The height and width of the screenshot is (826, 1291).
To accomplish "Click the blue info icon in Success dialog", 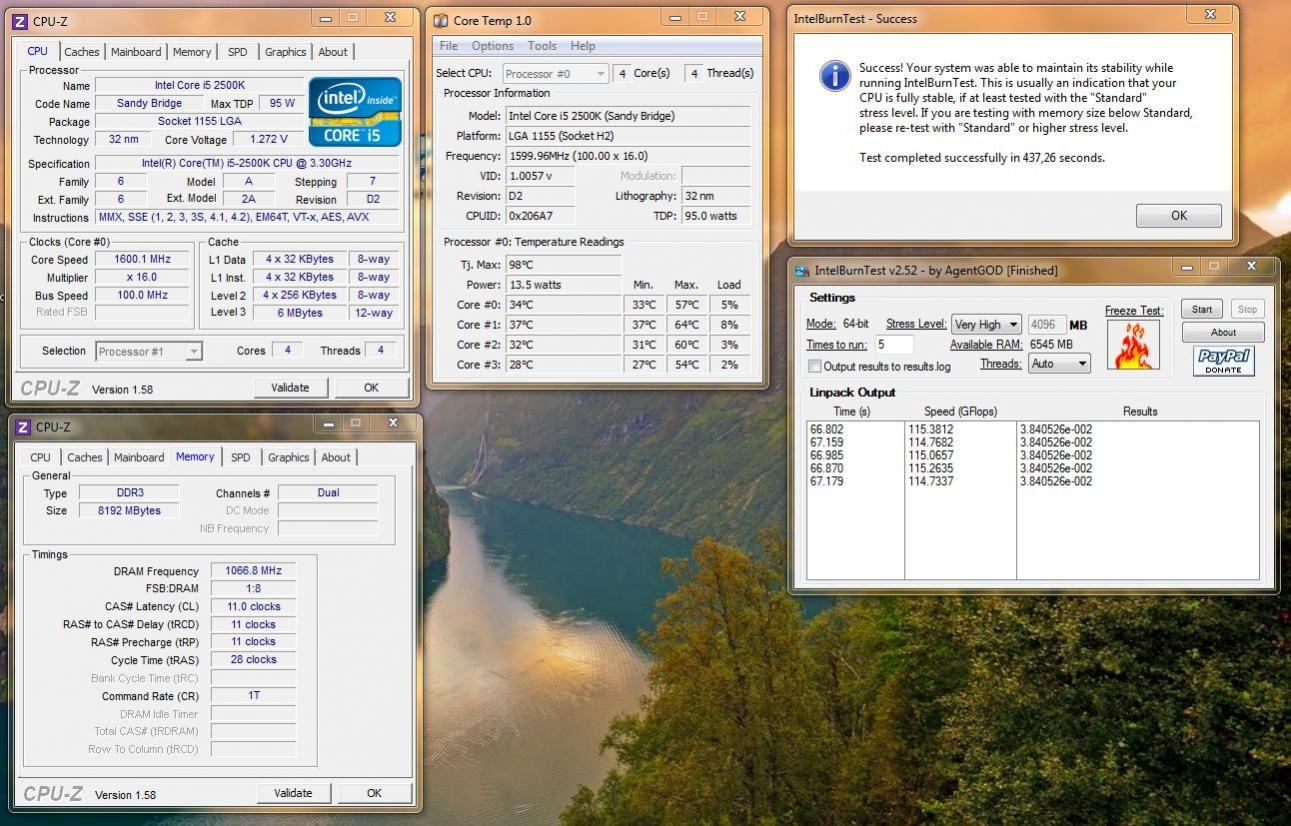I will 835,76.
